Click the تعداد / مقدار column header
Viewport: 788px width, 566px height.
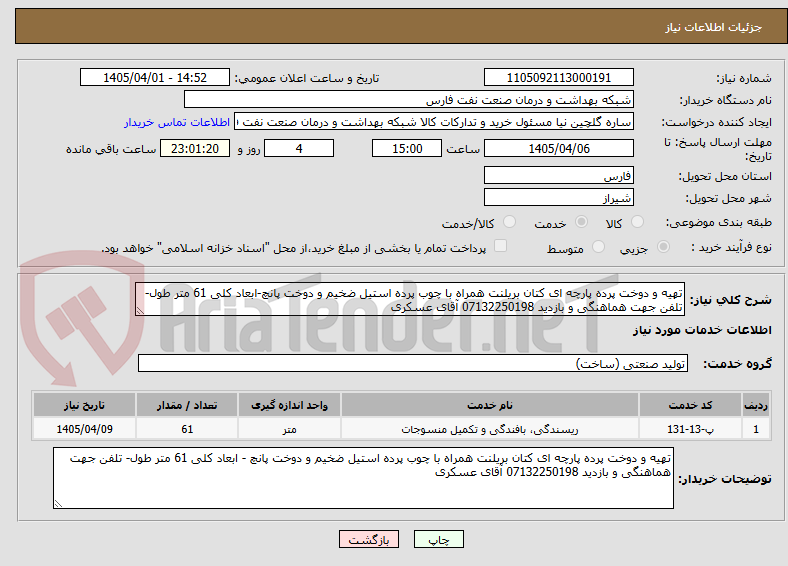[187, 405]
